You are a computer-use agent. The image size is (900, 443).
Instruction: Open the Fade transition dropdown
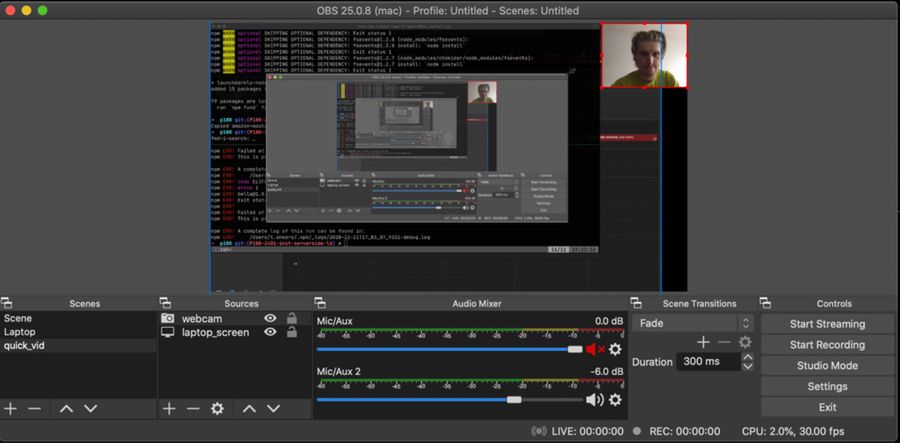coord(692,323)
